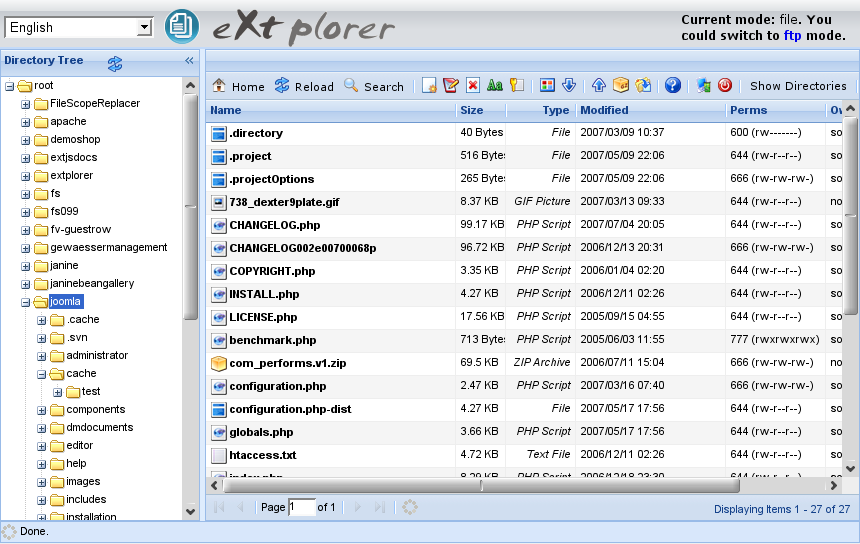Expand the administrator folder node
Screen dimensions: 860x544
(x=41, y=356)
